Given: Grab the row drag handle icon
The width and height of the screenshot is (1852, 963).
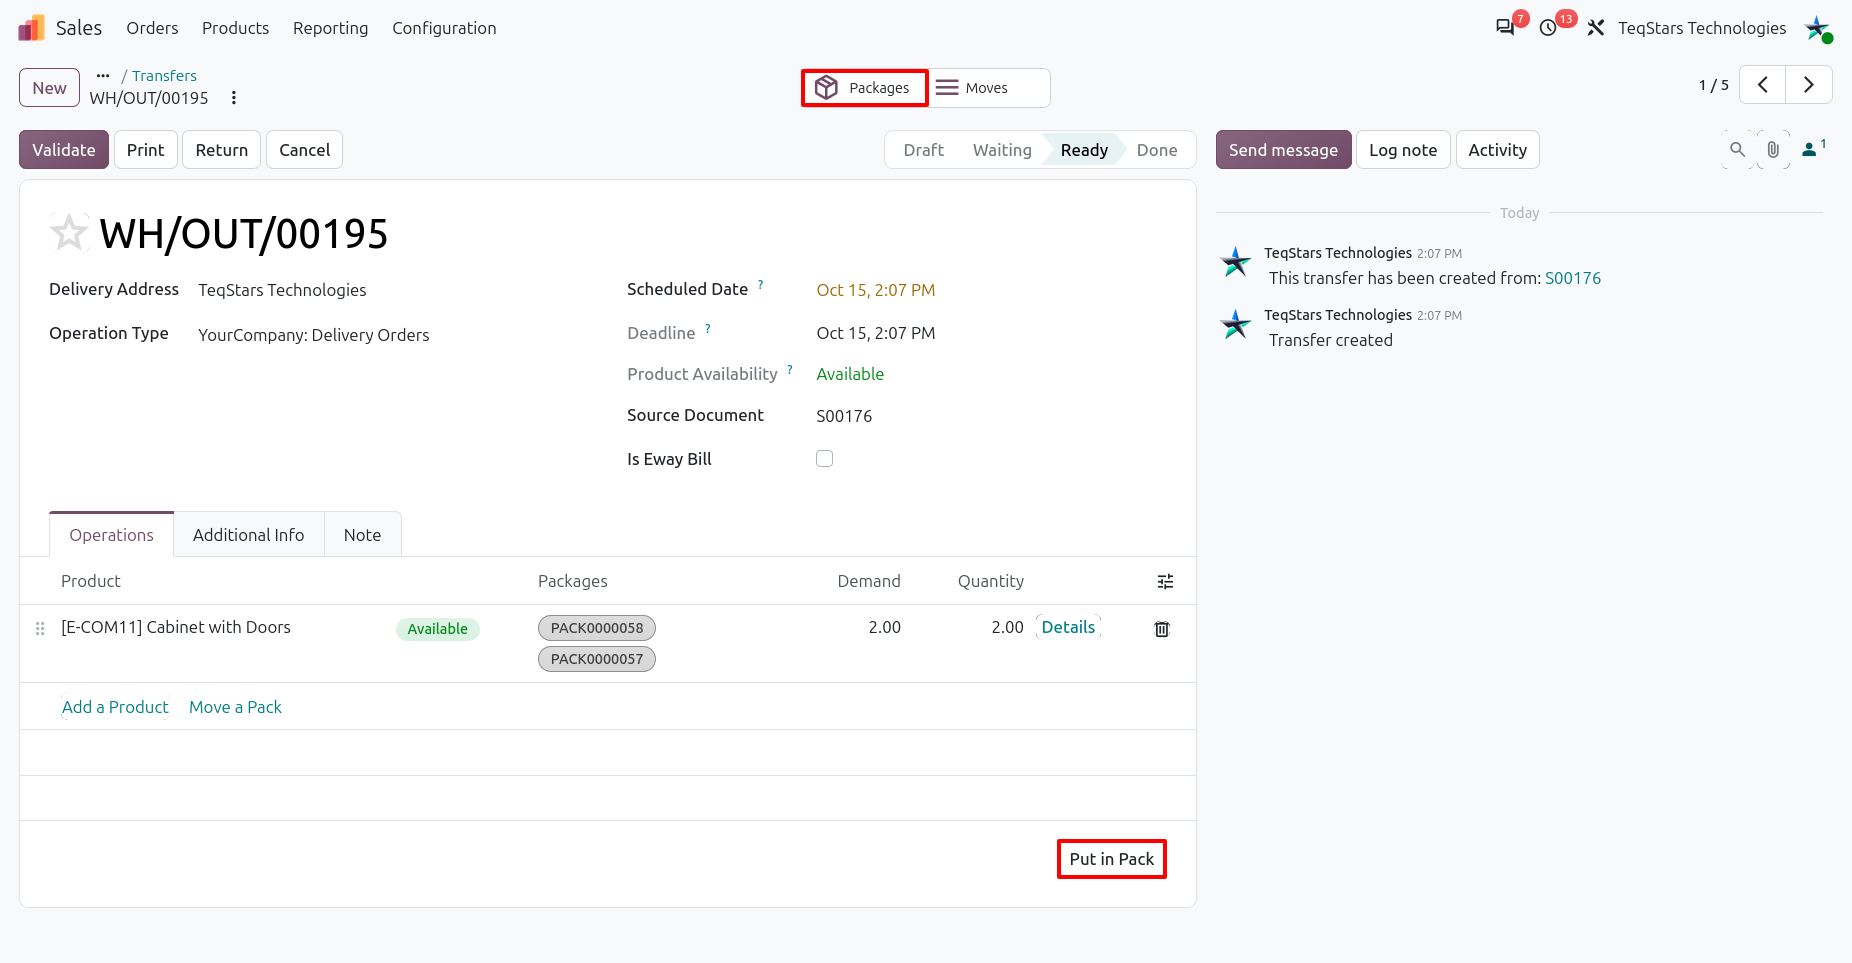Looking at the screenshot, I should coord(40,629).
